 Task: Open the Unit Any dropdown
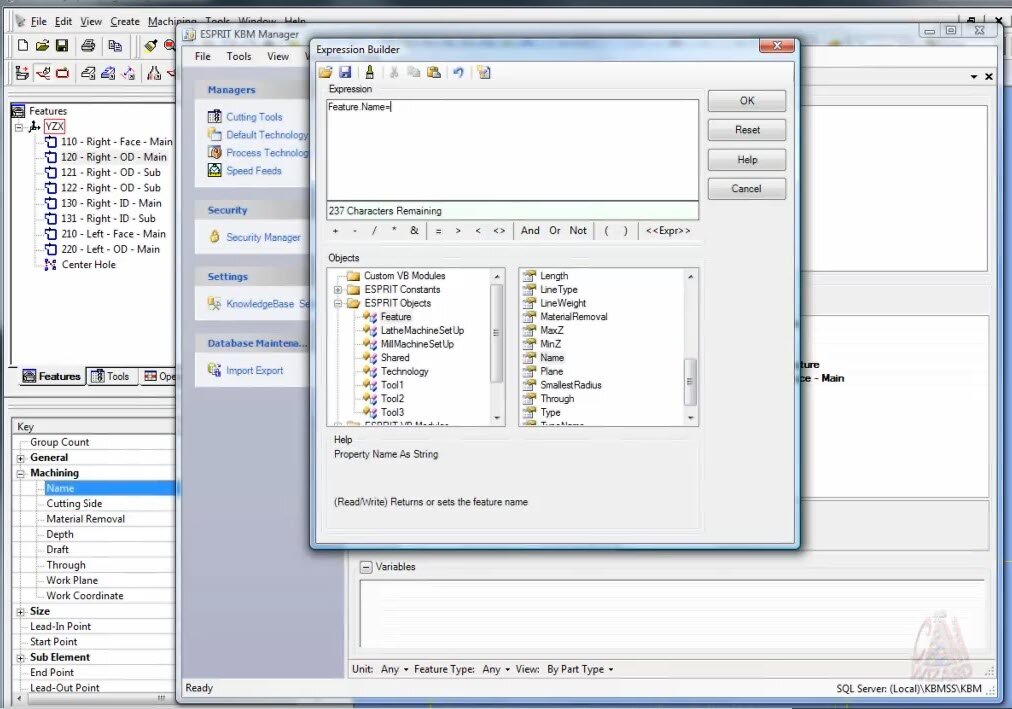[395, 669]
